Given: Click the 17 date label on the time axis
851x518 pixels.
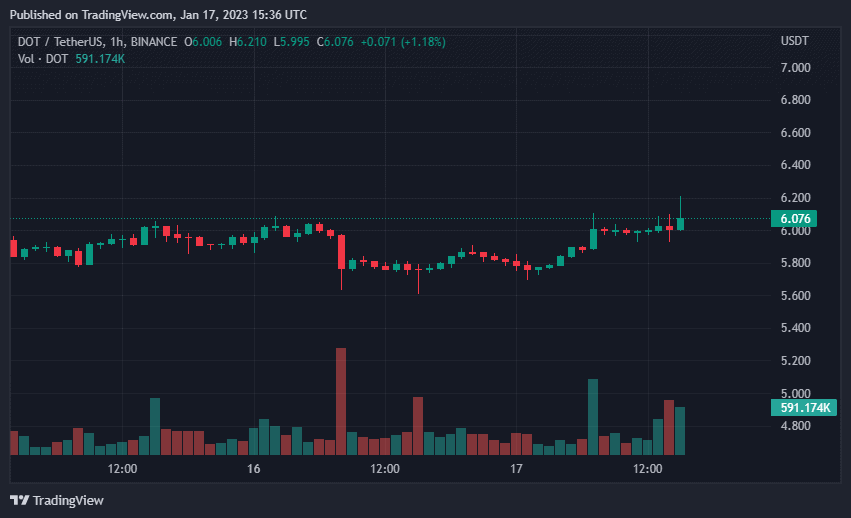Looking at the screenshot, I should [516, 469].
